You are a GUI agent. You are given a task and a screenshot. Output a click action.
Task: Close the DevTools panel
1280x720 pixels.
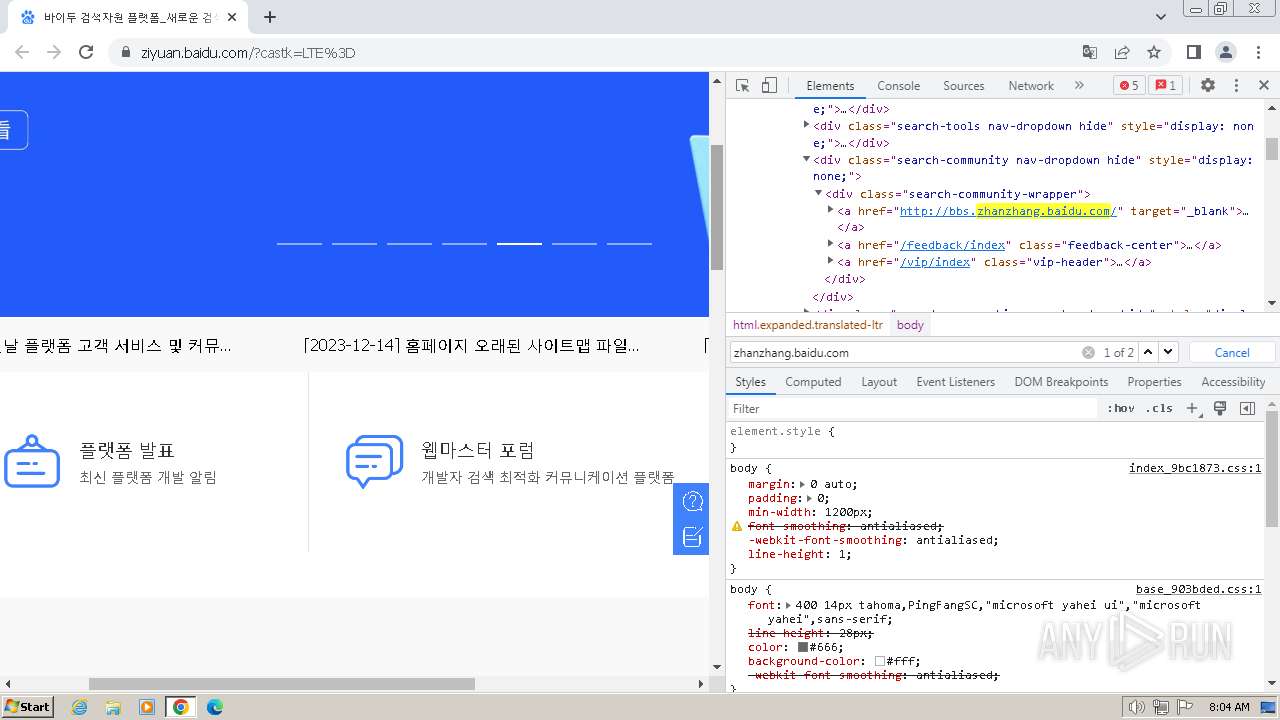[1263, 85]
